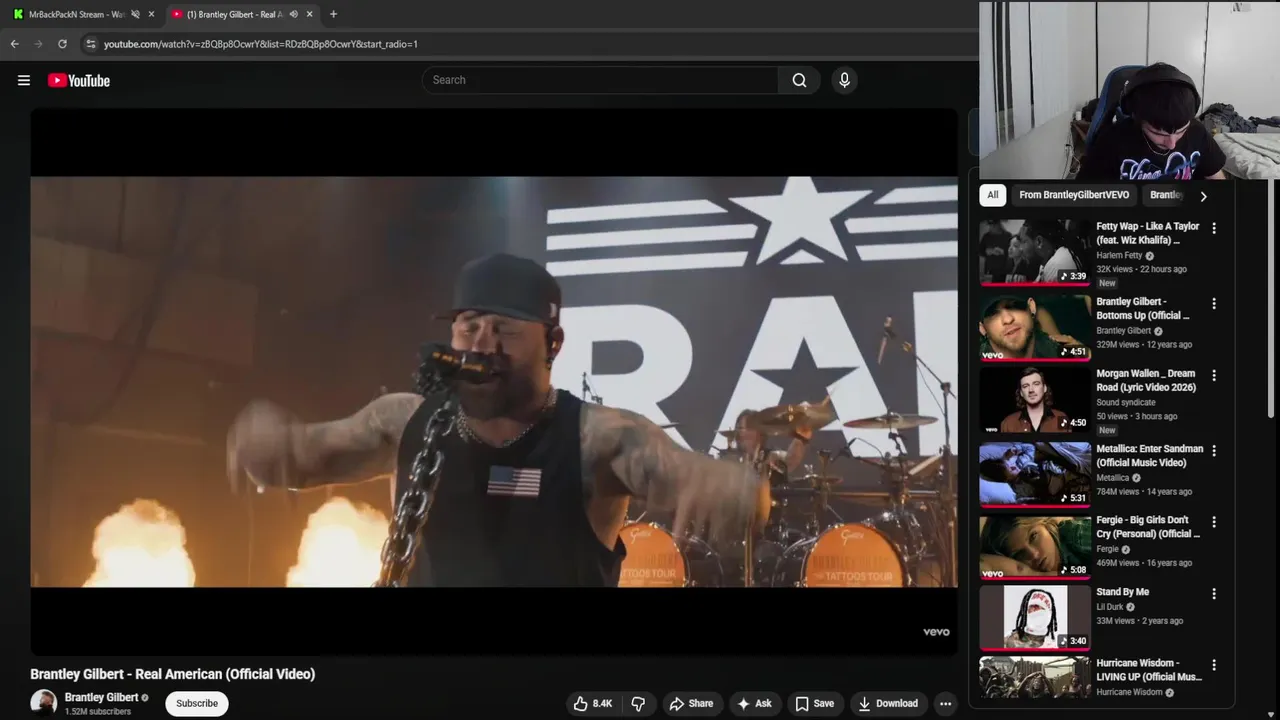Screen dimensions: 1280x720
Task: Open the Lil Durk channel name
Action: [x=1110, y=607]
